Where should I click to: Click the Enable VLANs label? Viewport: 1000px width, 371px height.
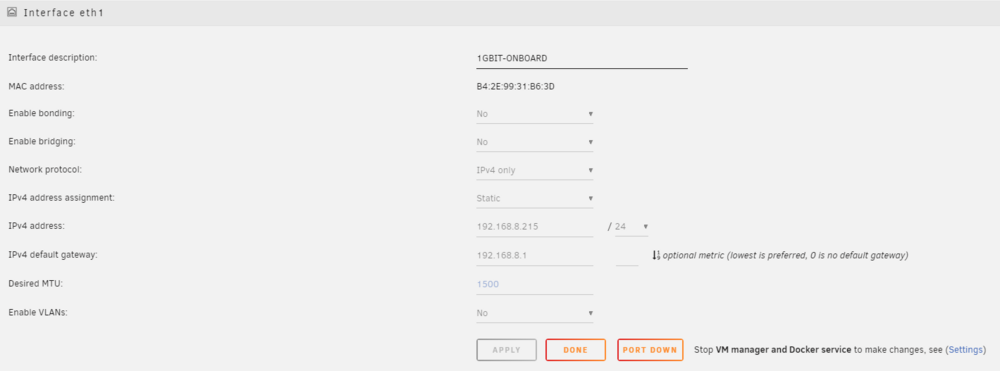click(37, 312)
